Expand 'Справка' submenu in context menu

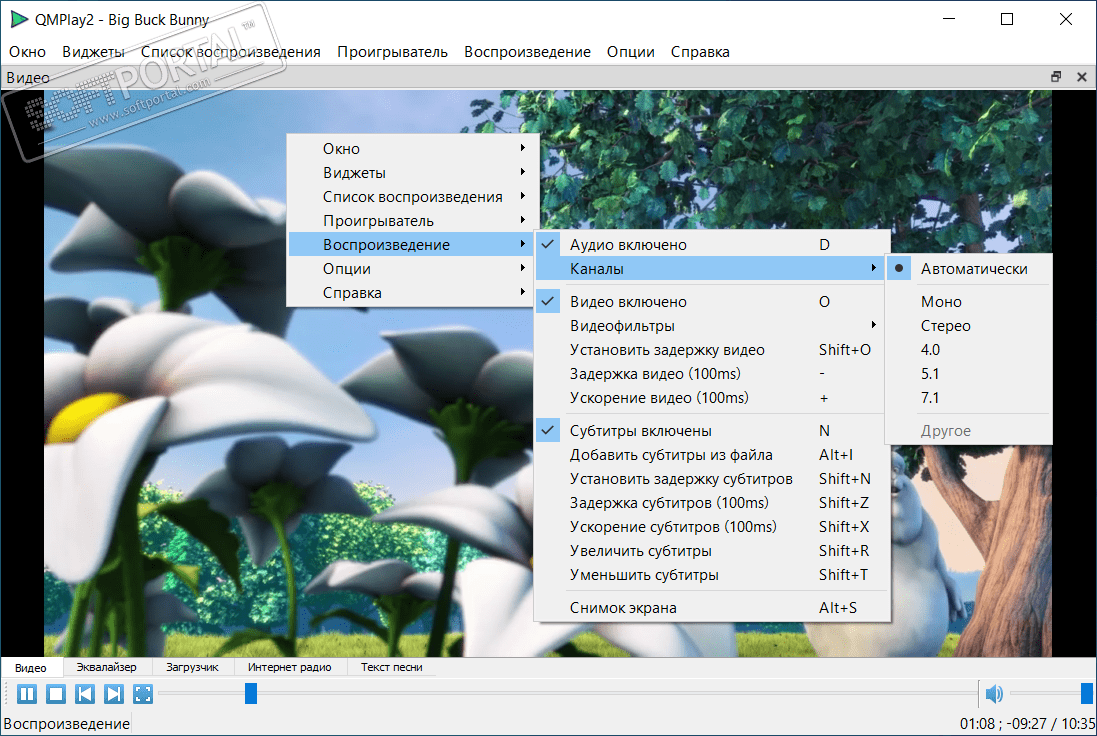coord(413,292)
